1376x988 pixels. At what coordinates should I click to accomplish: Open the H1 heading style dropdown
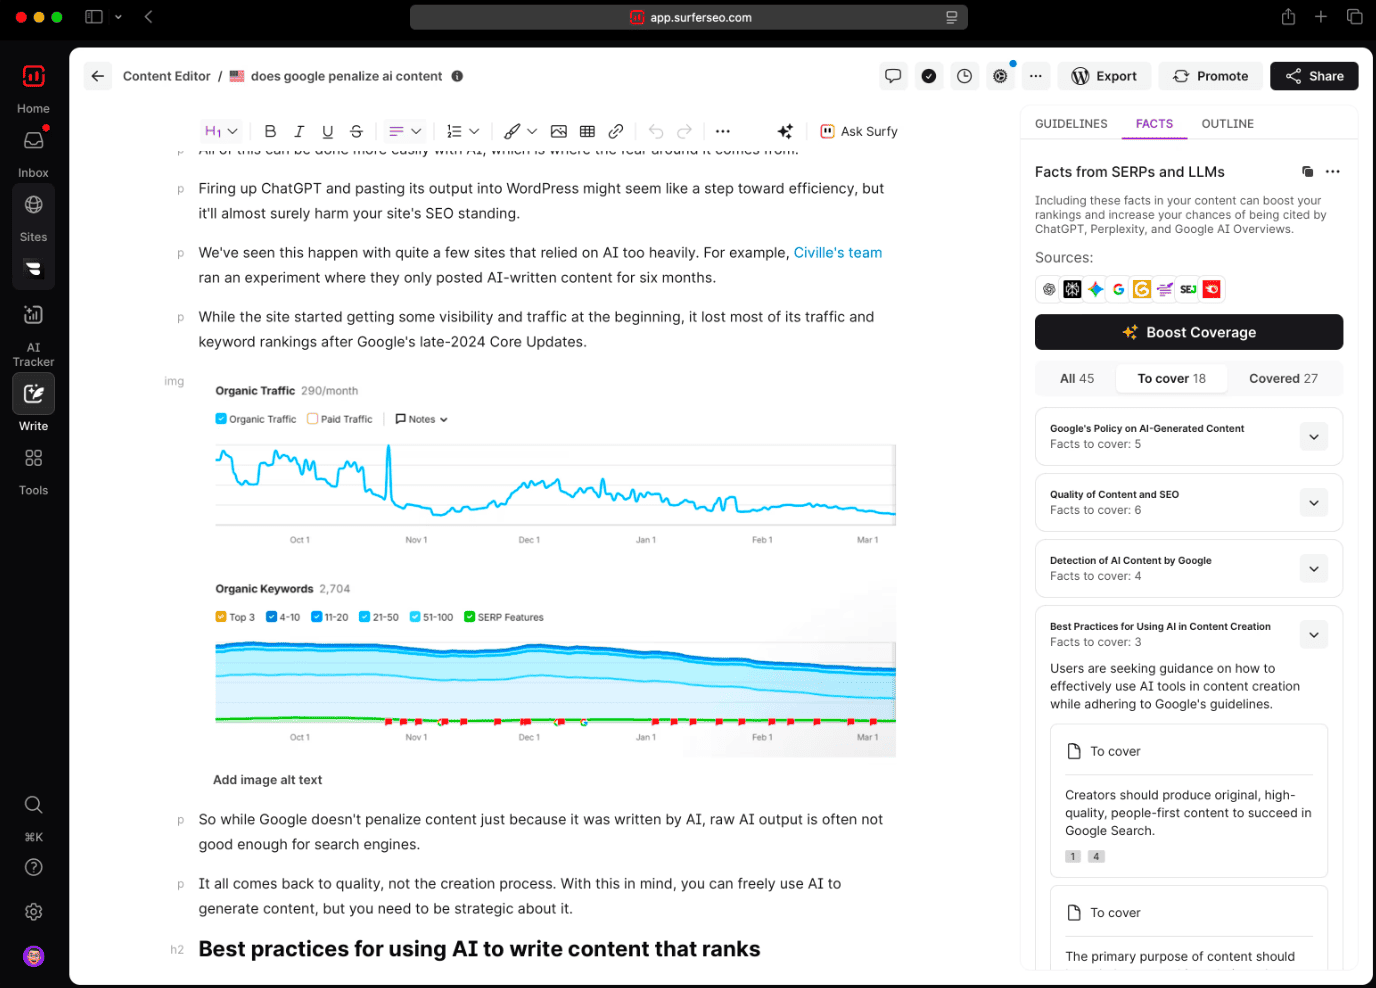[222, 131]
